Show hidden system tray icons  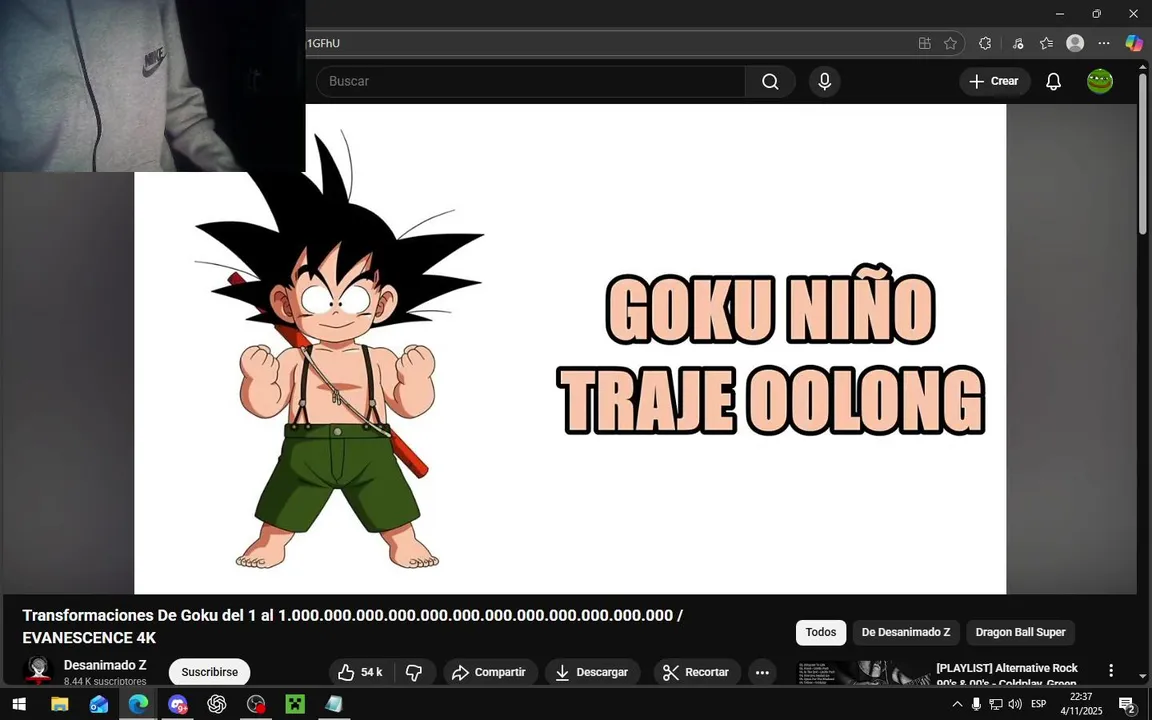957,705
